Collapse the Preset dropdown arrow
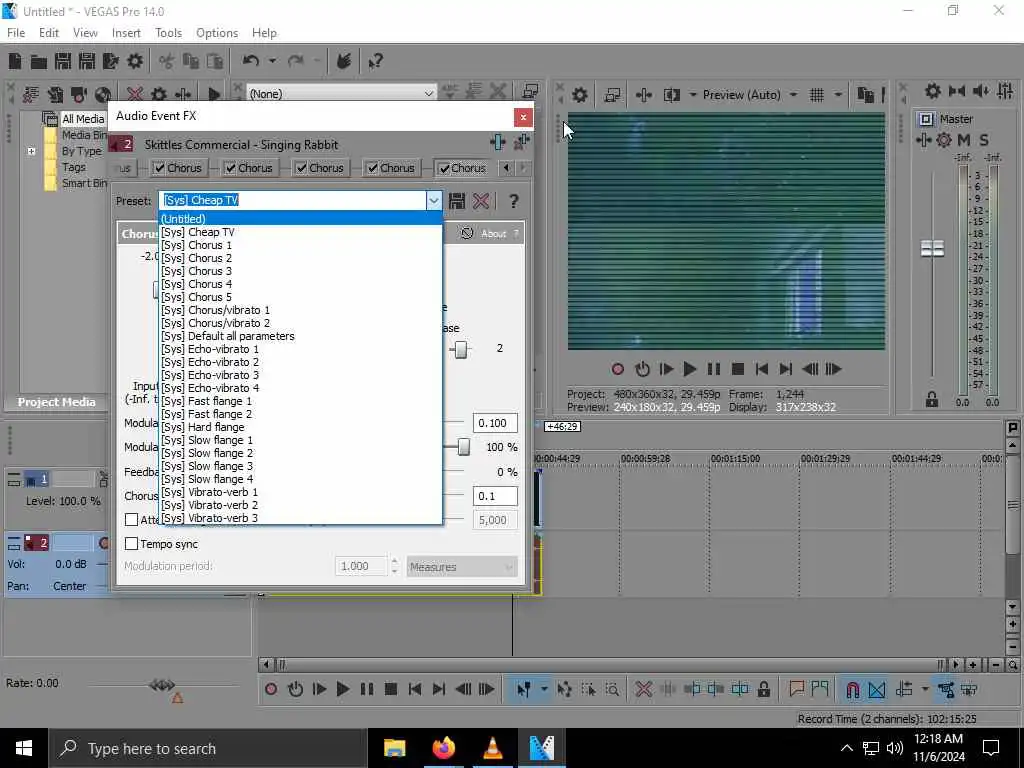Screen dimensions: 1024x768 coord(434,200)
